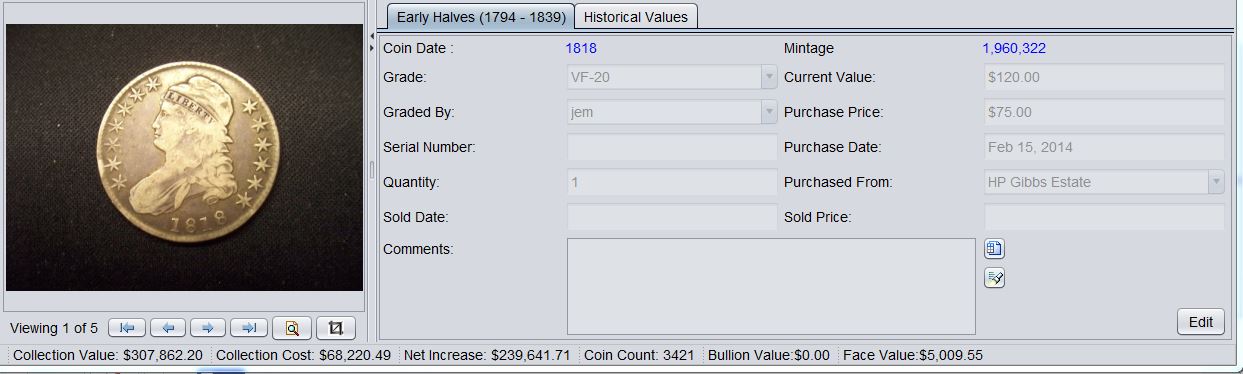1243x374 pixels.
Task: Select Early Halves (1794 - 1839) tab
Action: point(481,17)
